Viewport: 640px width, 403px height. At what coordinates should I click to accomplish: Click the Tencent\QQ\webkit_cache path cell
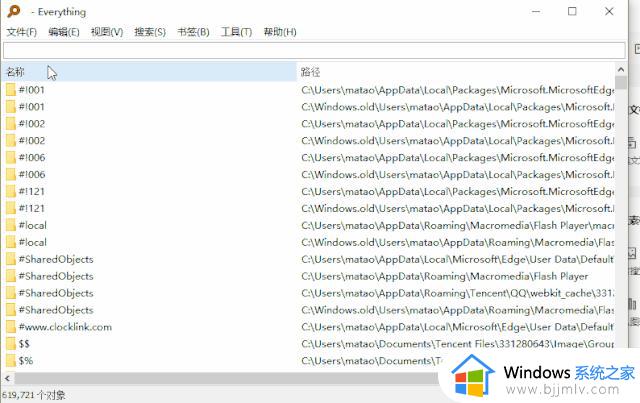(x=457, y=293)
